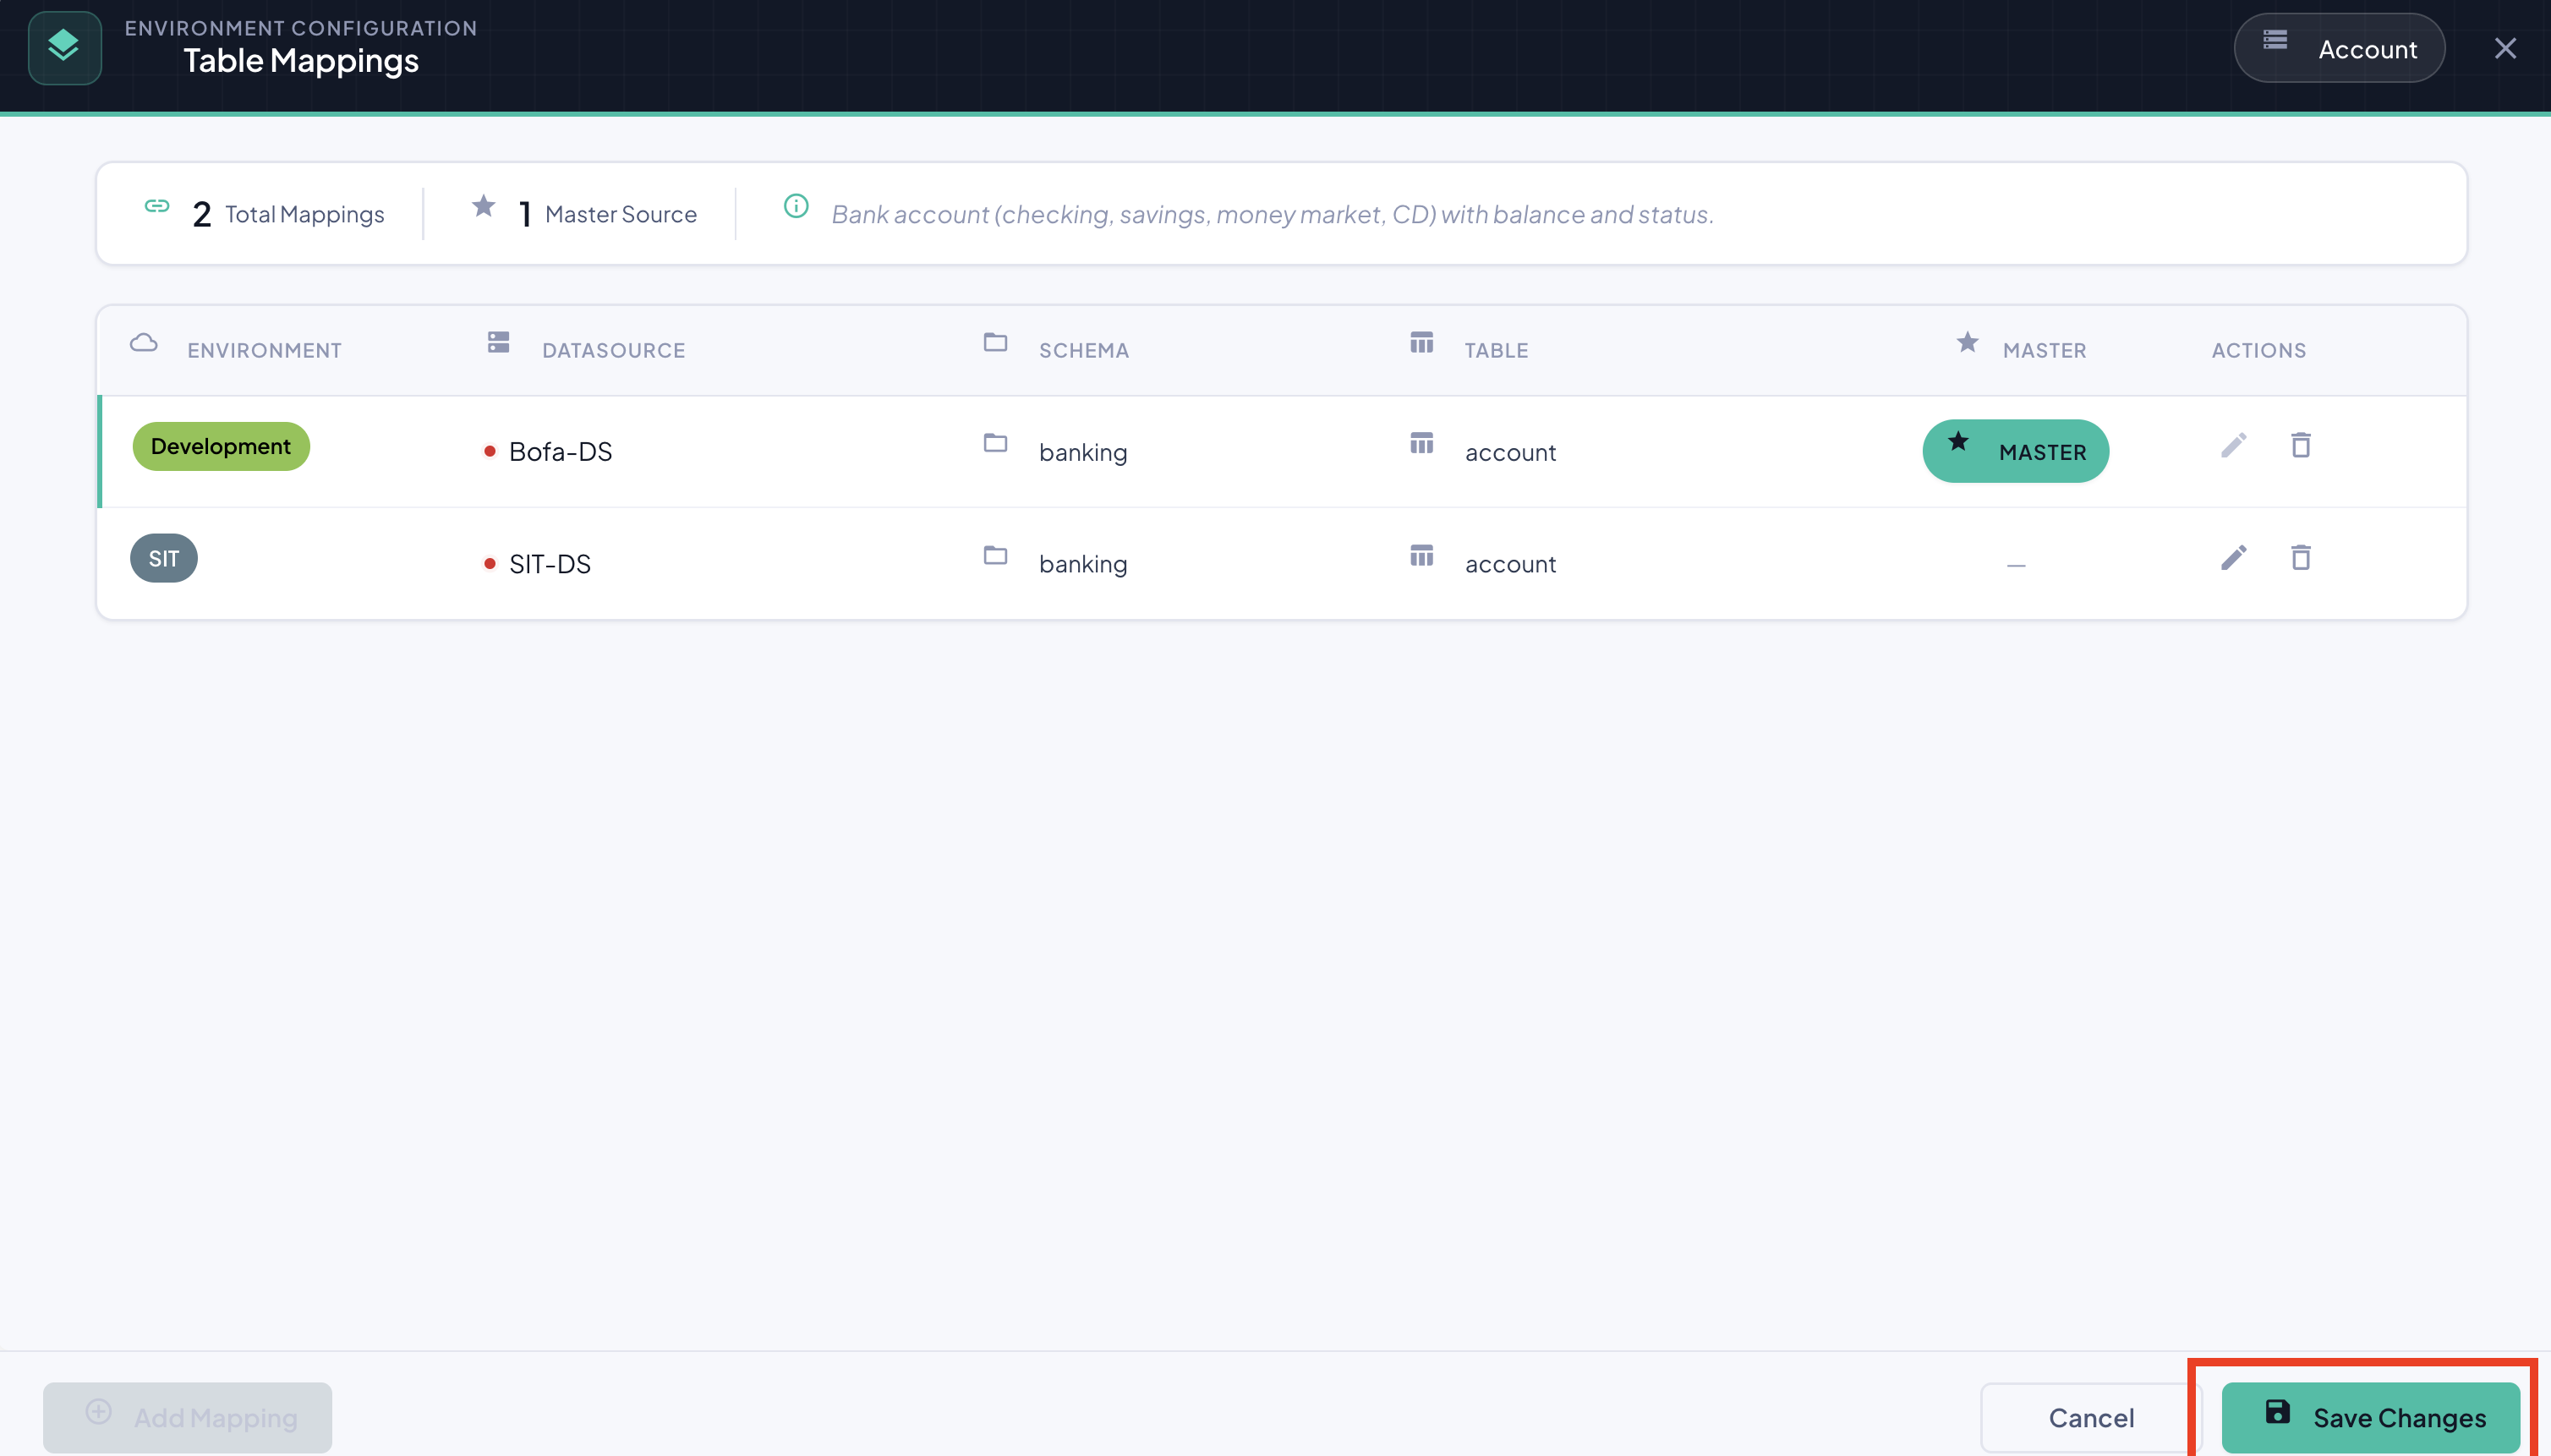Set SIT row as master via dash
Viewport: 2551px width, 1456px height.
pos(2016,565)
